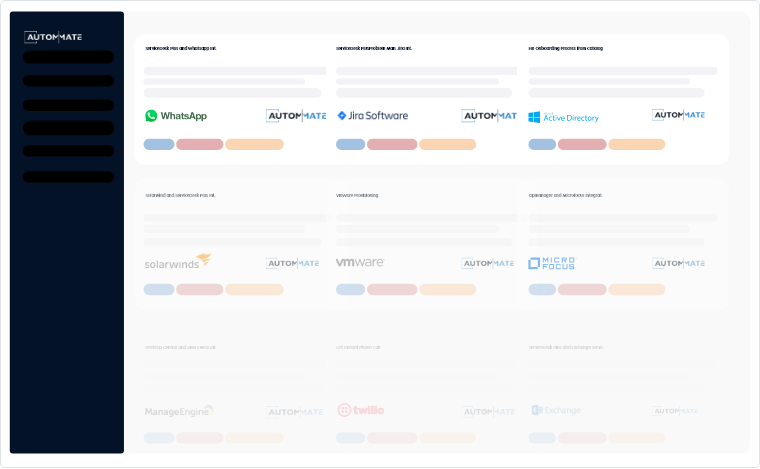This screenshot has height=469, width=760.
Task: Click the orange tag under Micro Focus
Action: 637,290
